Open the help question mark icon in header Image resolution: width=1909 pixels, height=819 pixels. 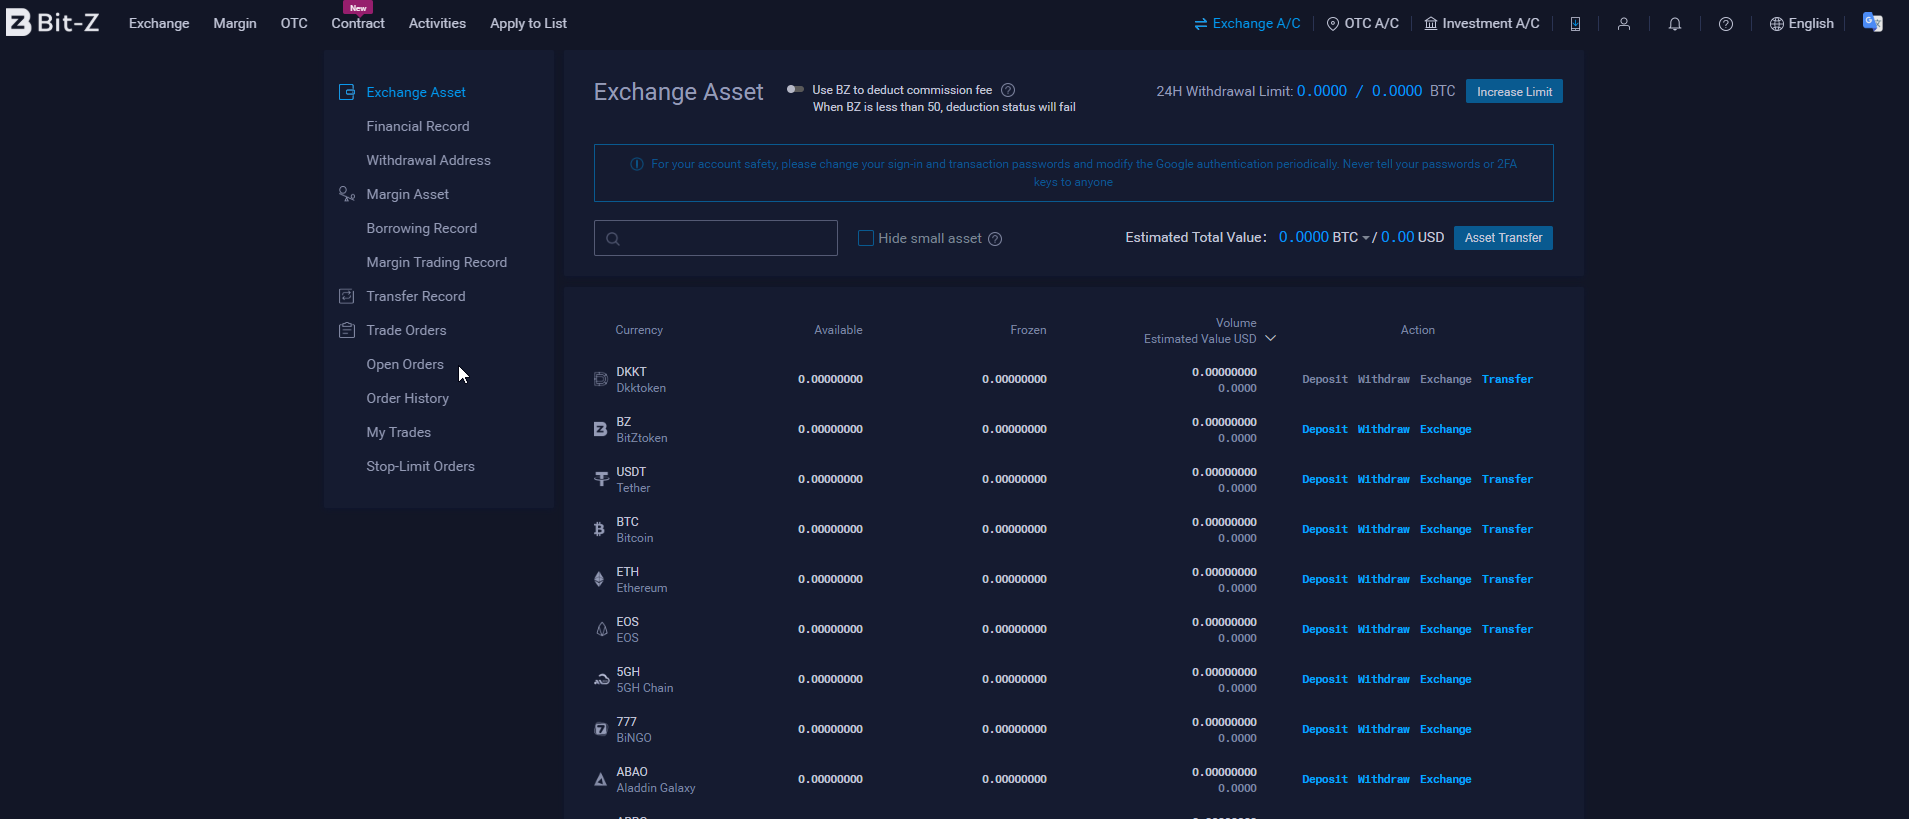pyautogui.click(x=1726, y=24)
